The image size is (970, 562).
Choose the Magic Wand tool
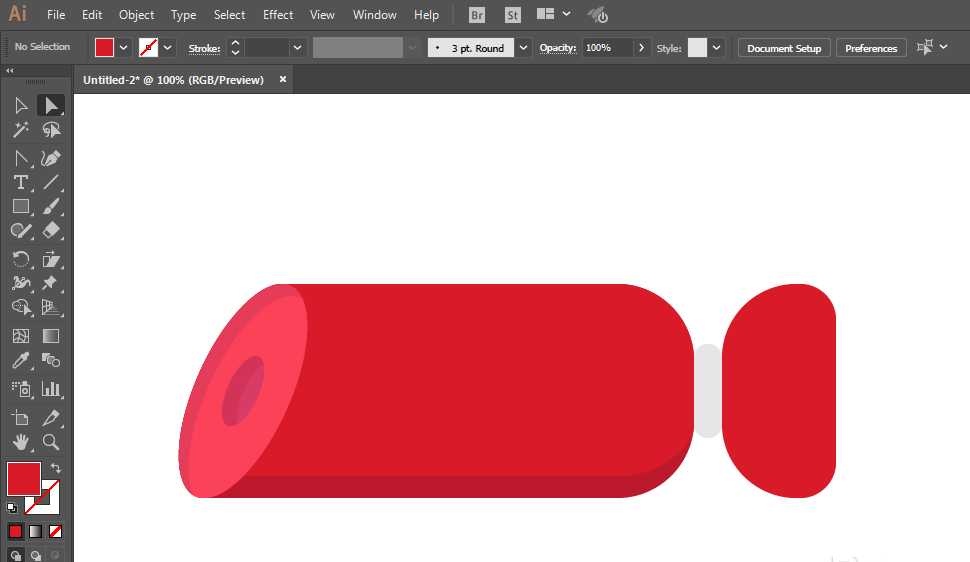coord(20,129)
